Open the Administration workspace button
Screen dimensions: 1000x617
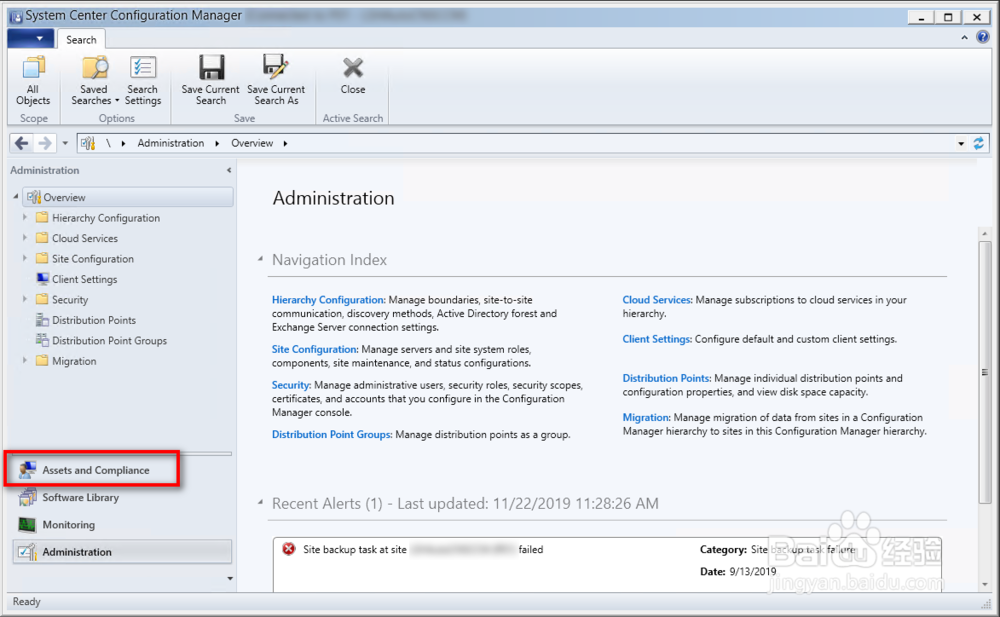click(121, 552)
